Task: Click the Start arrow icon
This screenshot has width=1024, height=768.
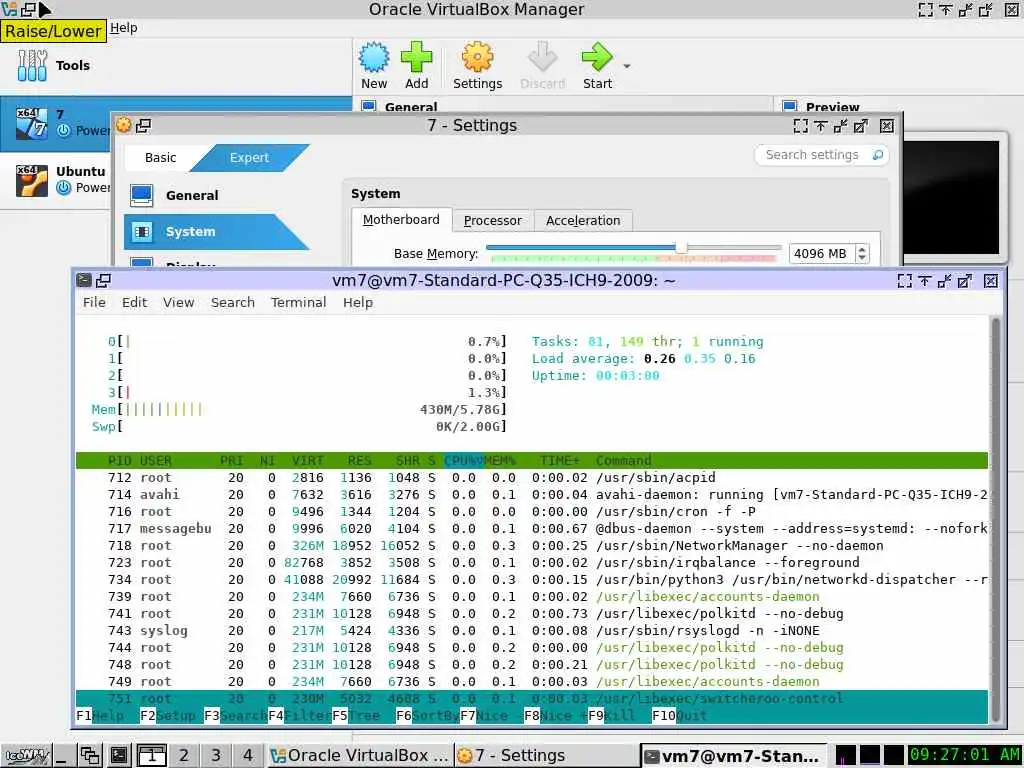Action: coord(597,57)
